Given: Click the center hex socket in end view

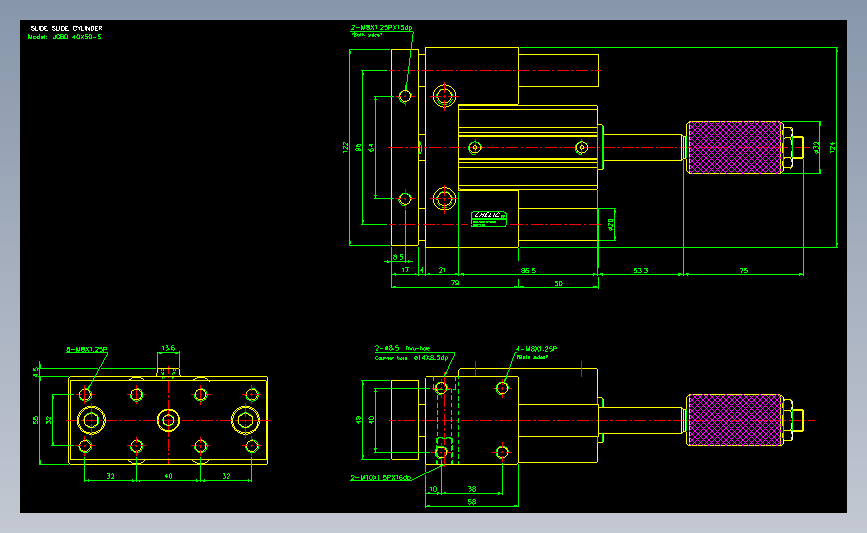Looking at the screenshot, I should 168,420.
